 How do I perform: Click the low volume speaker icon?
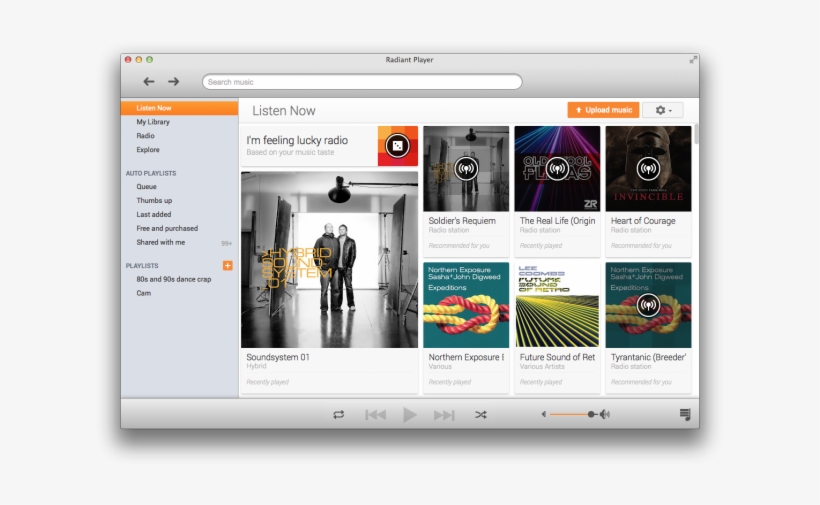(x=544, y=414)
